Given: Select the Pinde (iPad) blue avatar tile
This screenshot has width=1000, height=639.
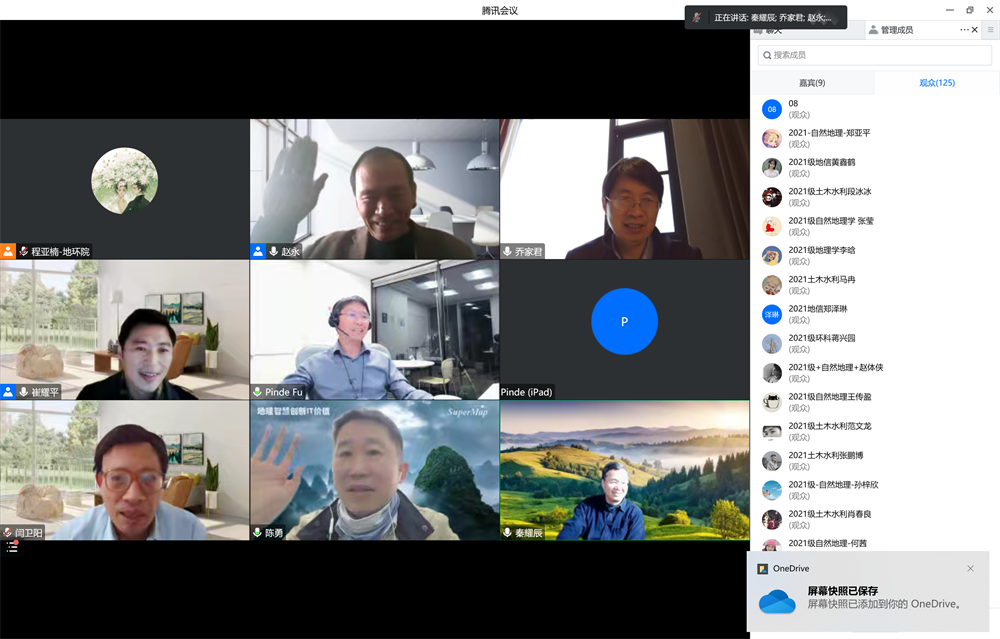Looking at the screenshot, I should tap(624, 322).
